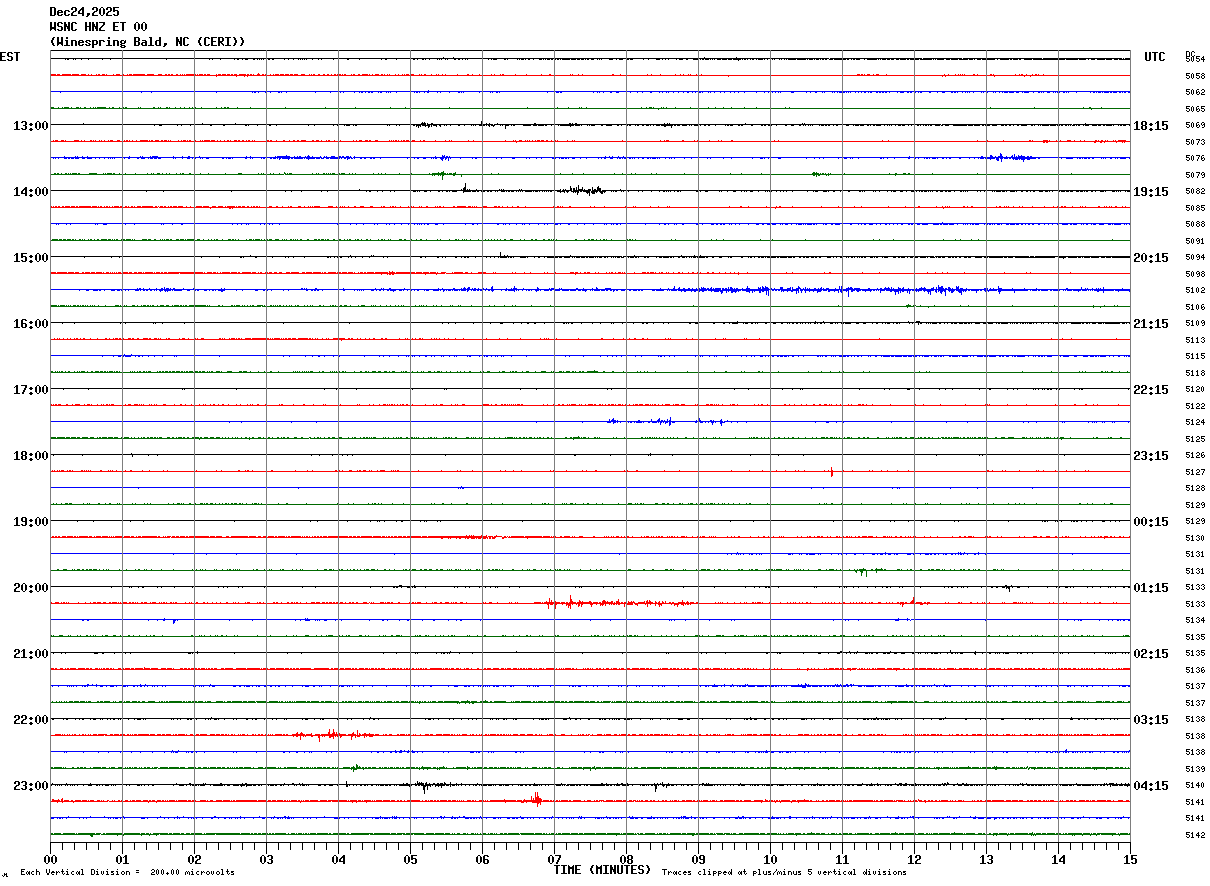Image resolution: width=1210 pixels, height=886 pixels.
Task: Click the date text Dec24,2025
Action: 84,12
